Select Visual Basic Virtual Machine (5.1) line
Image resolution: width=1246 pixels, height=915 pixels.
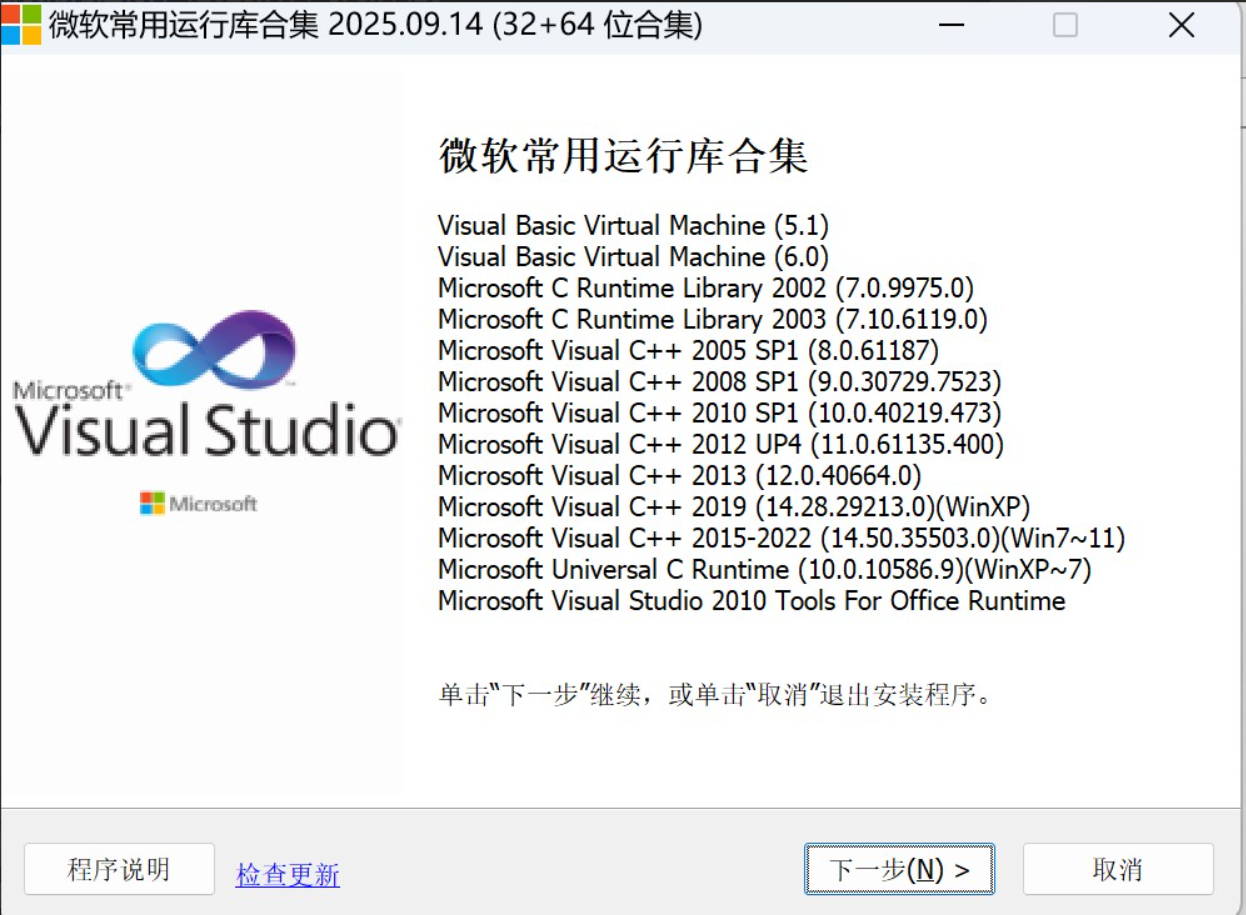coord(633,226)
